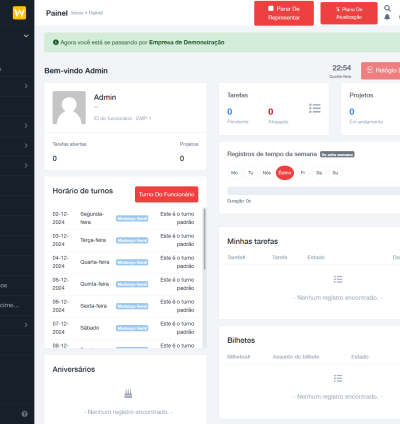Click the Em andamento count 0
This screenshot has width=400, height=424.
[352, 112]
